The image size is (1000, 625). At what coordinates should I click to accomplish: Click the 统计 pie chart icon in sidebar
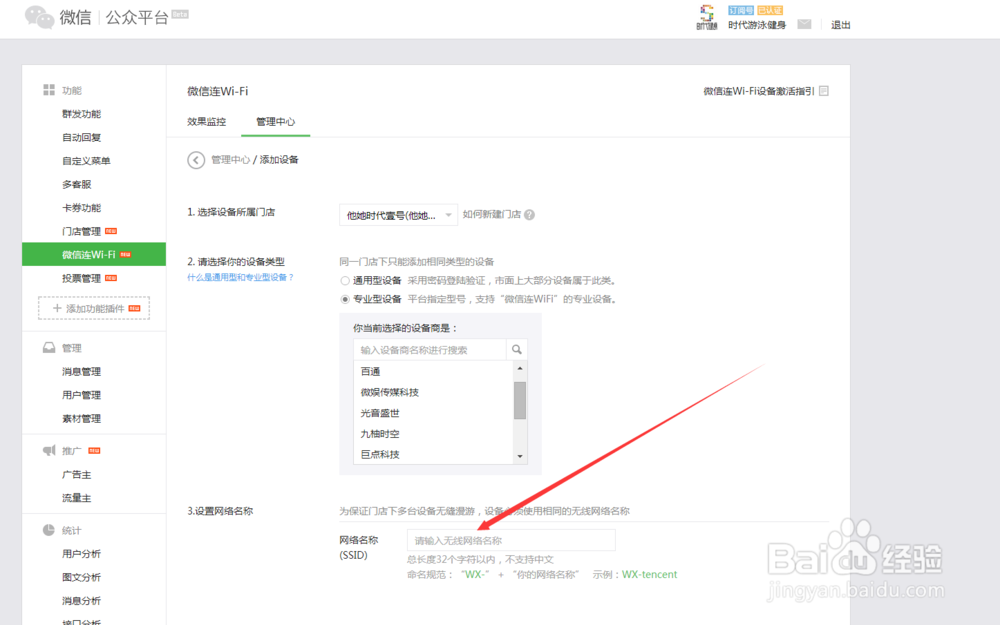48,530
